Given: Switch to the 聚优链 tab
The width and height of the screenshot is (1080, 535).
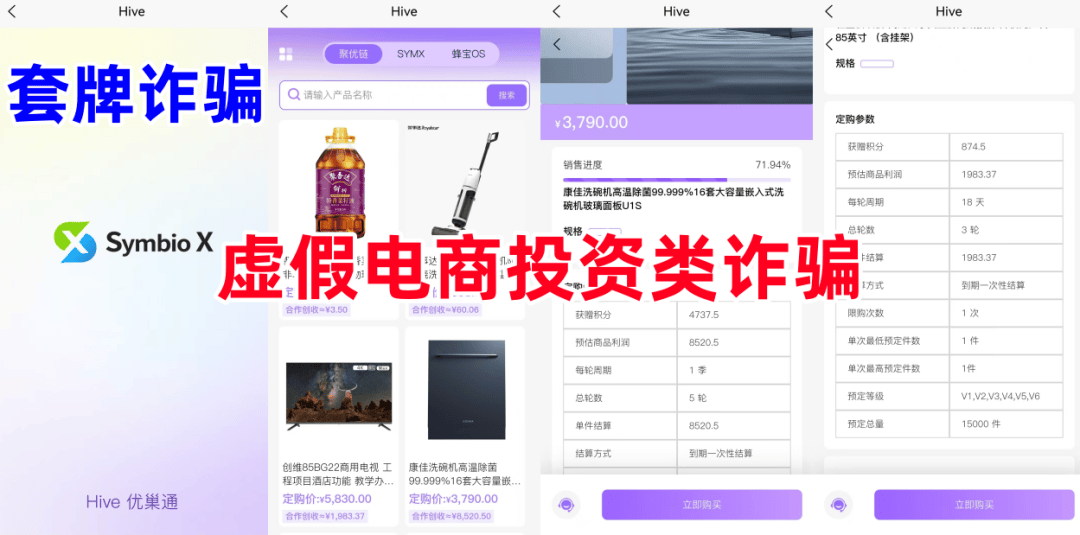Looking at the screenshot, I should pos(353,54).
